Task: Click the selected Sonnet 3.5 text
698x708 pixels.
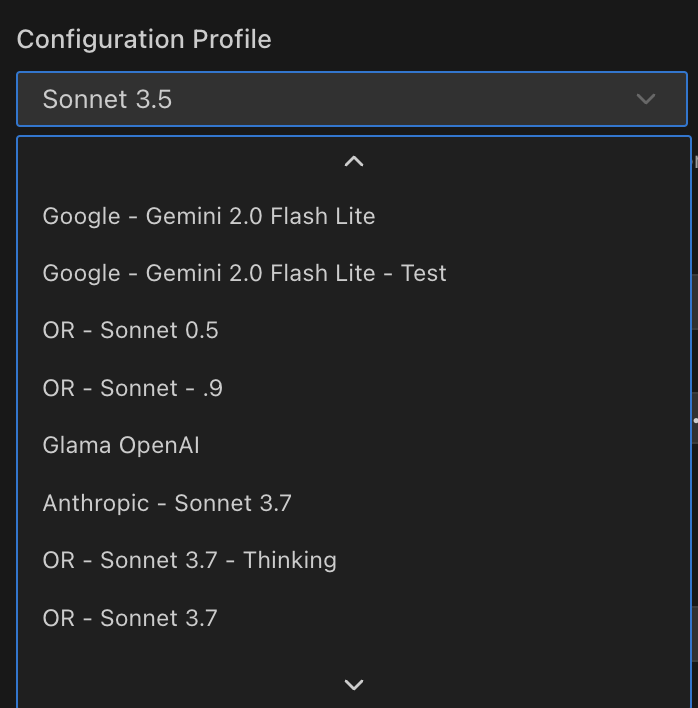Action: pyautogui.click(x=107, y=99)
